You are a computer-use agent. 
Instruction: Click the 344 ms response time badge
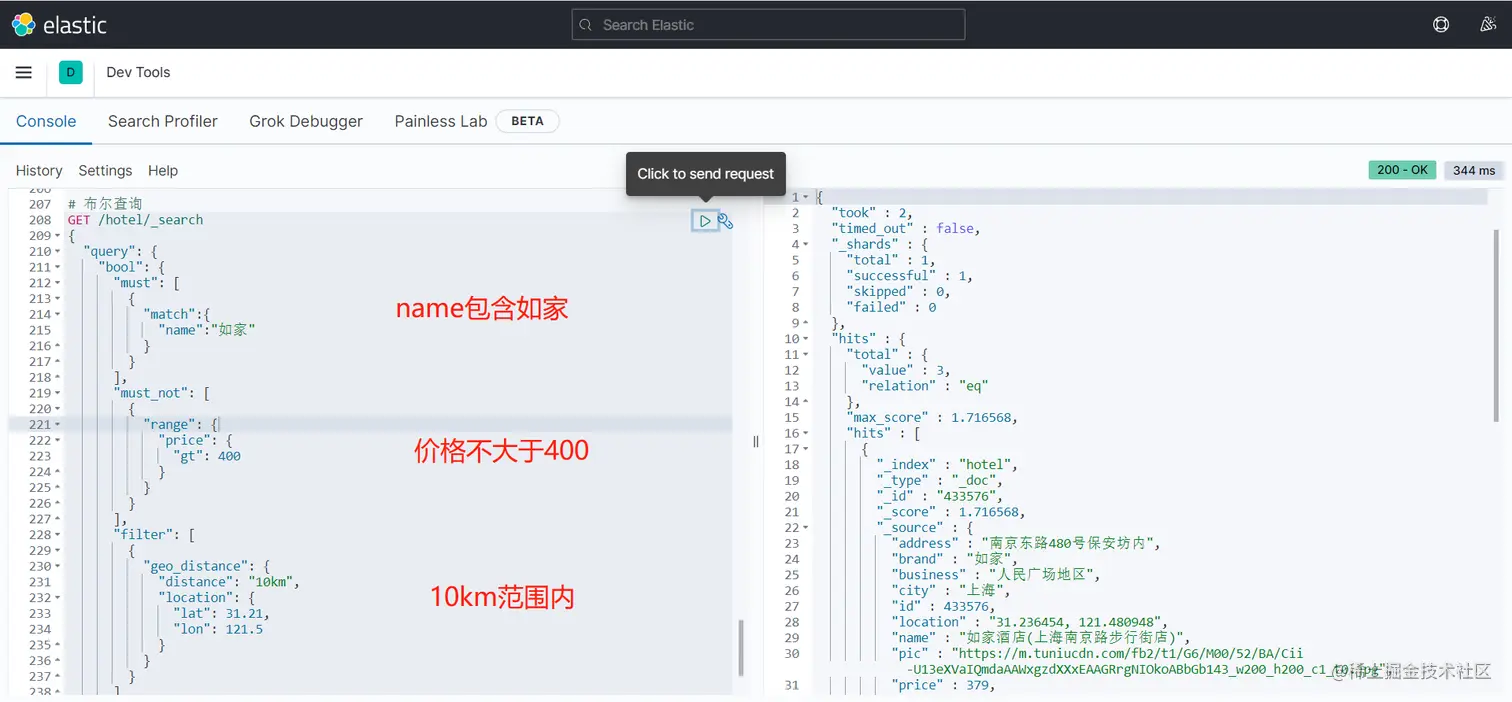pyautogui.click(x=1474, y=170)
